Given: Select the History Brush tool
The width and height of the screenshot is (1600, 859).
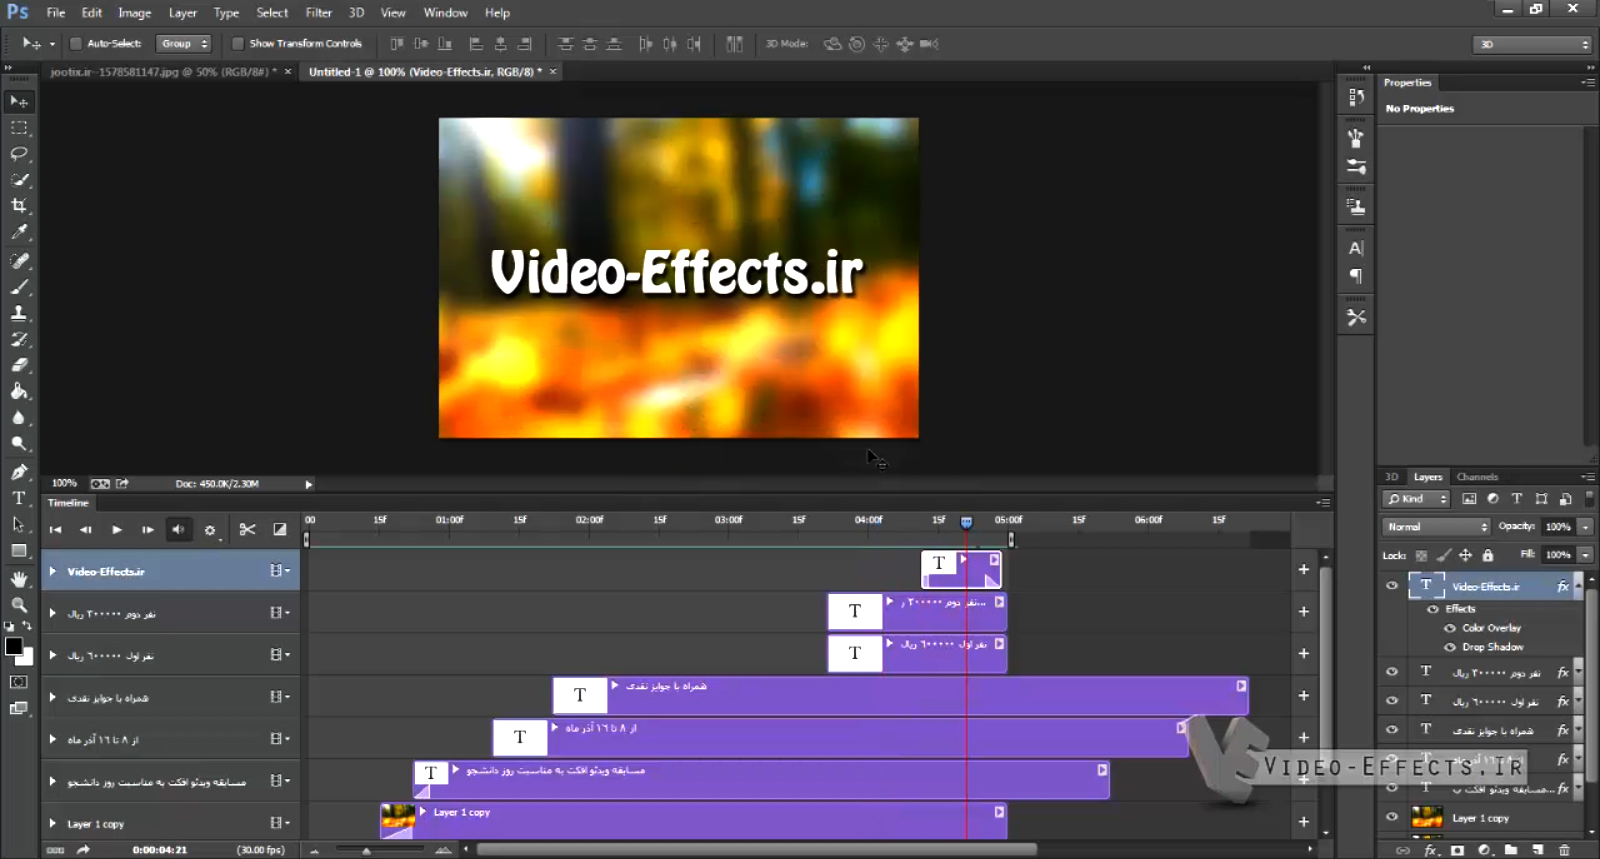Looking at the screenshot, I should 19,339.
